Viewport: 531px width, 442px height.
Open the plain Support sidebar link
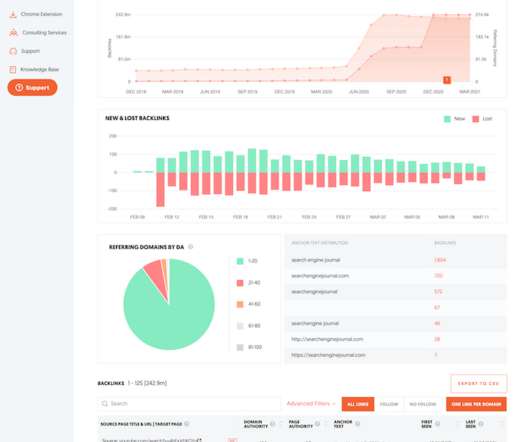point(30,51)
